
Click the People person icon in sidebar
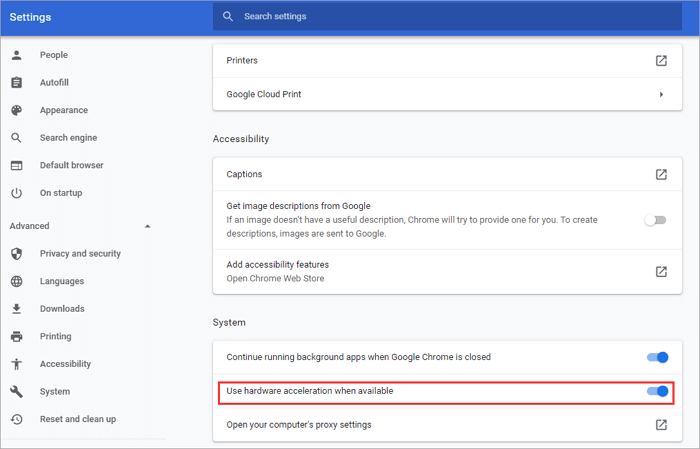coord(17,55)
